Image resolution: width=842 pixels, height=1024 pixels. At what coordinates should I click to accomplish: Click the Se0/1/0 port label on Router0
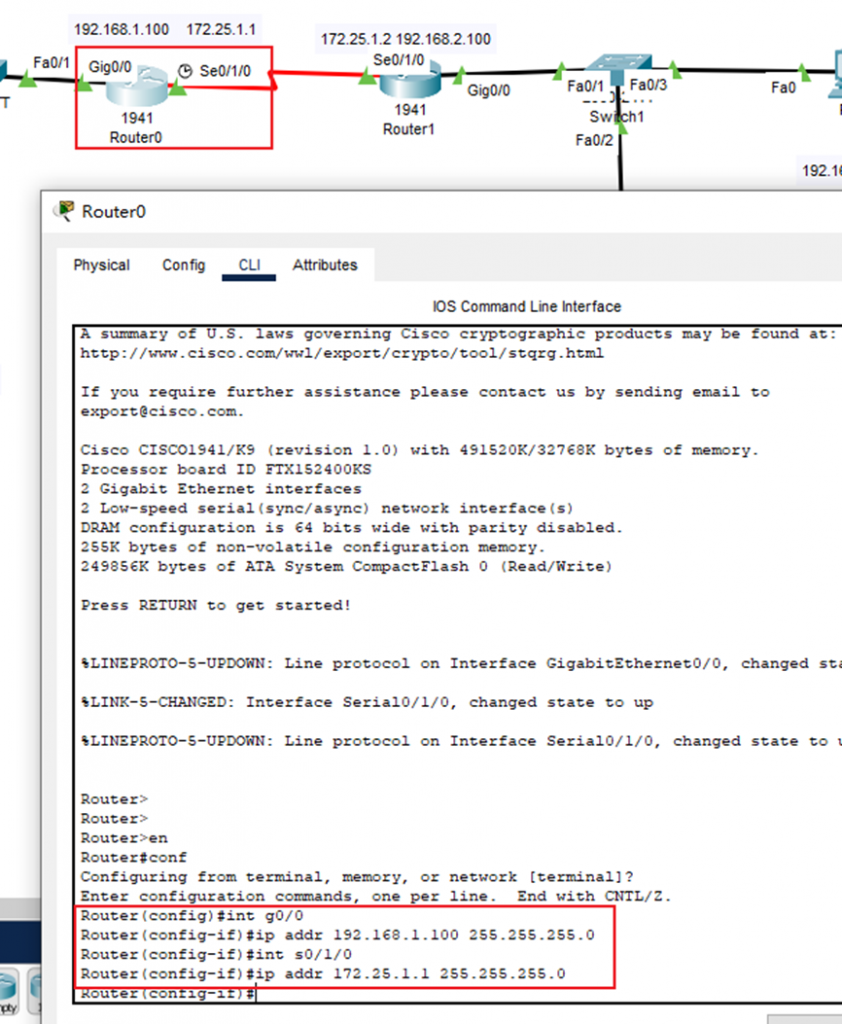pos(225,71)
